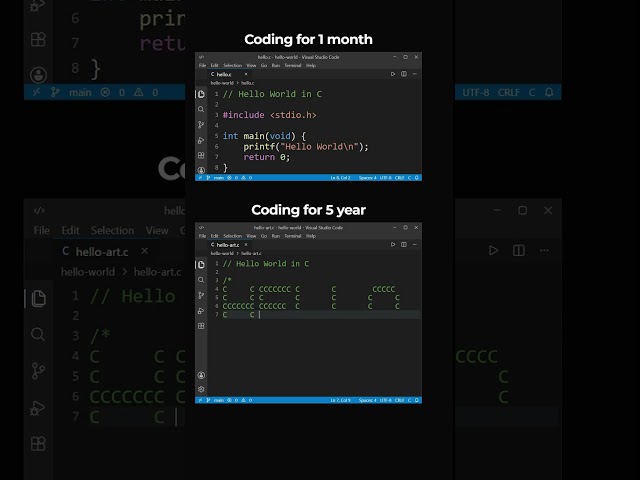Open errors and warnings count in hello.c status bar
Viewport: 640px width, 480px height.
click(x=240, y=178)
